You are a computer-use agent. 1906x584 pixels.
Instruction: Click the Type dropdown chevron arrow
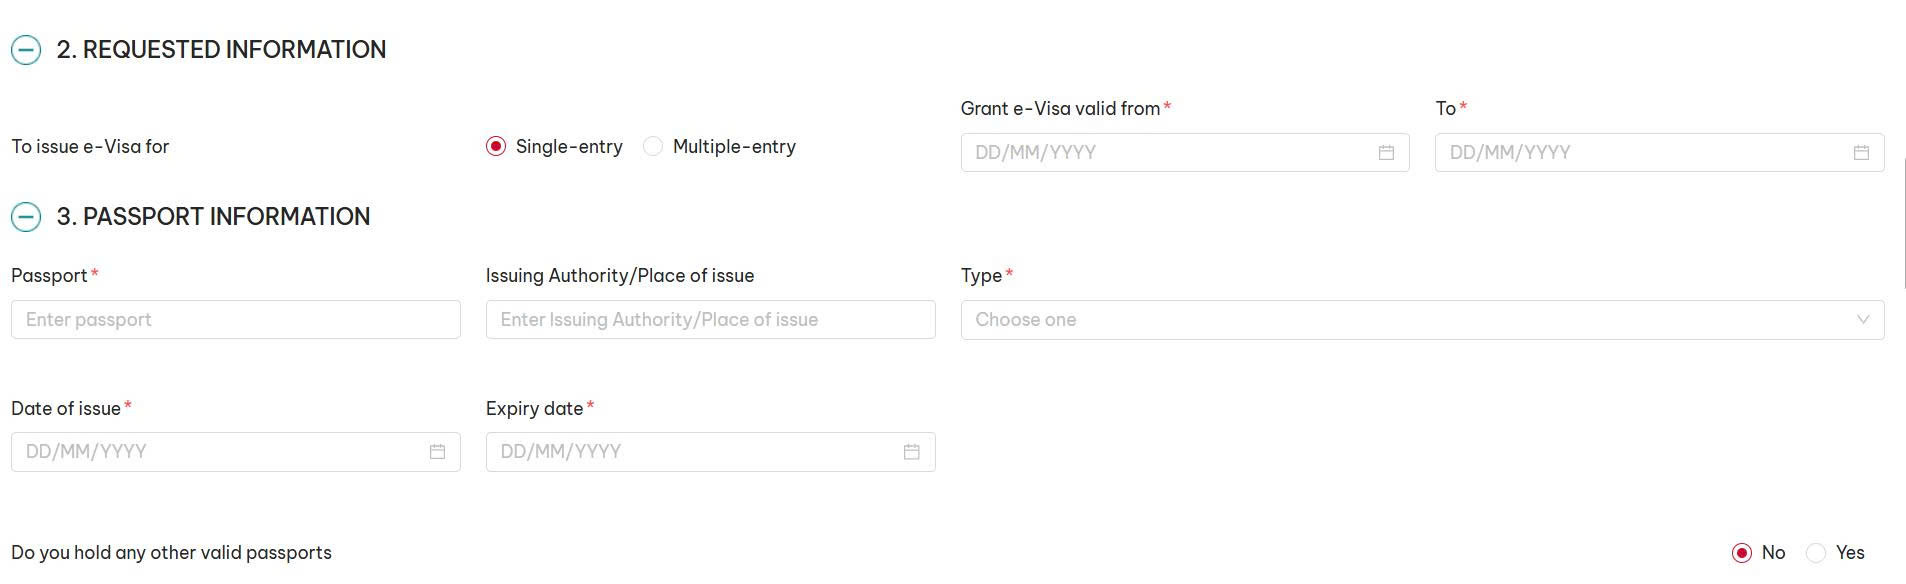click(1863, 320)
